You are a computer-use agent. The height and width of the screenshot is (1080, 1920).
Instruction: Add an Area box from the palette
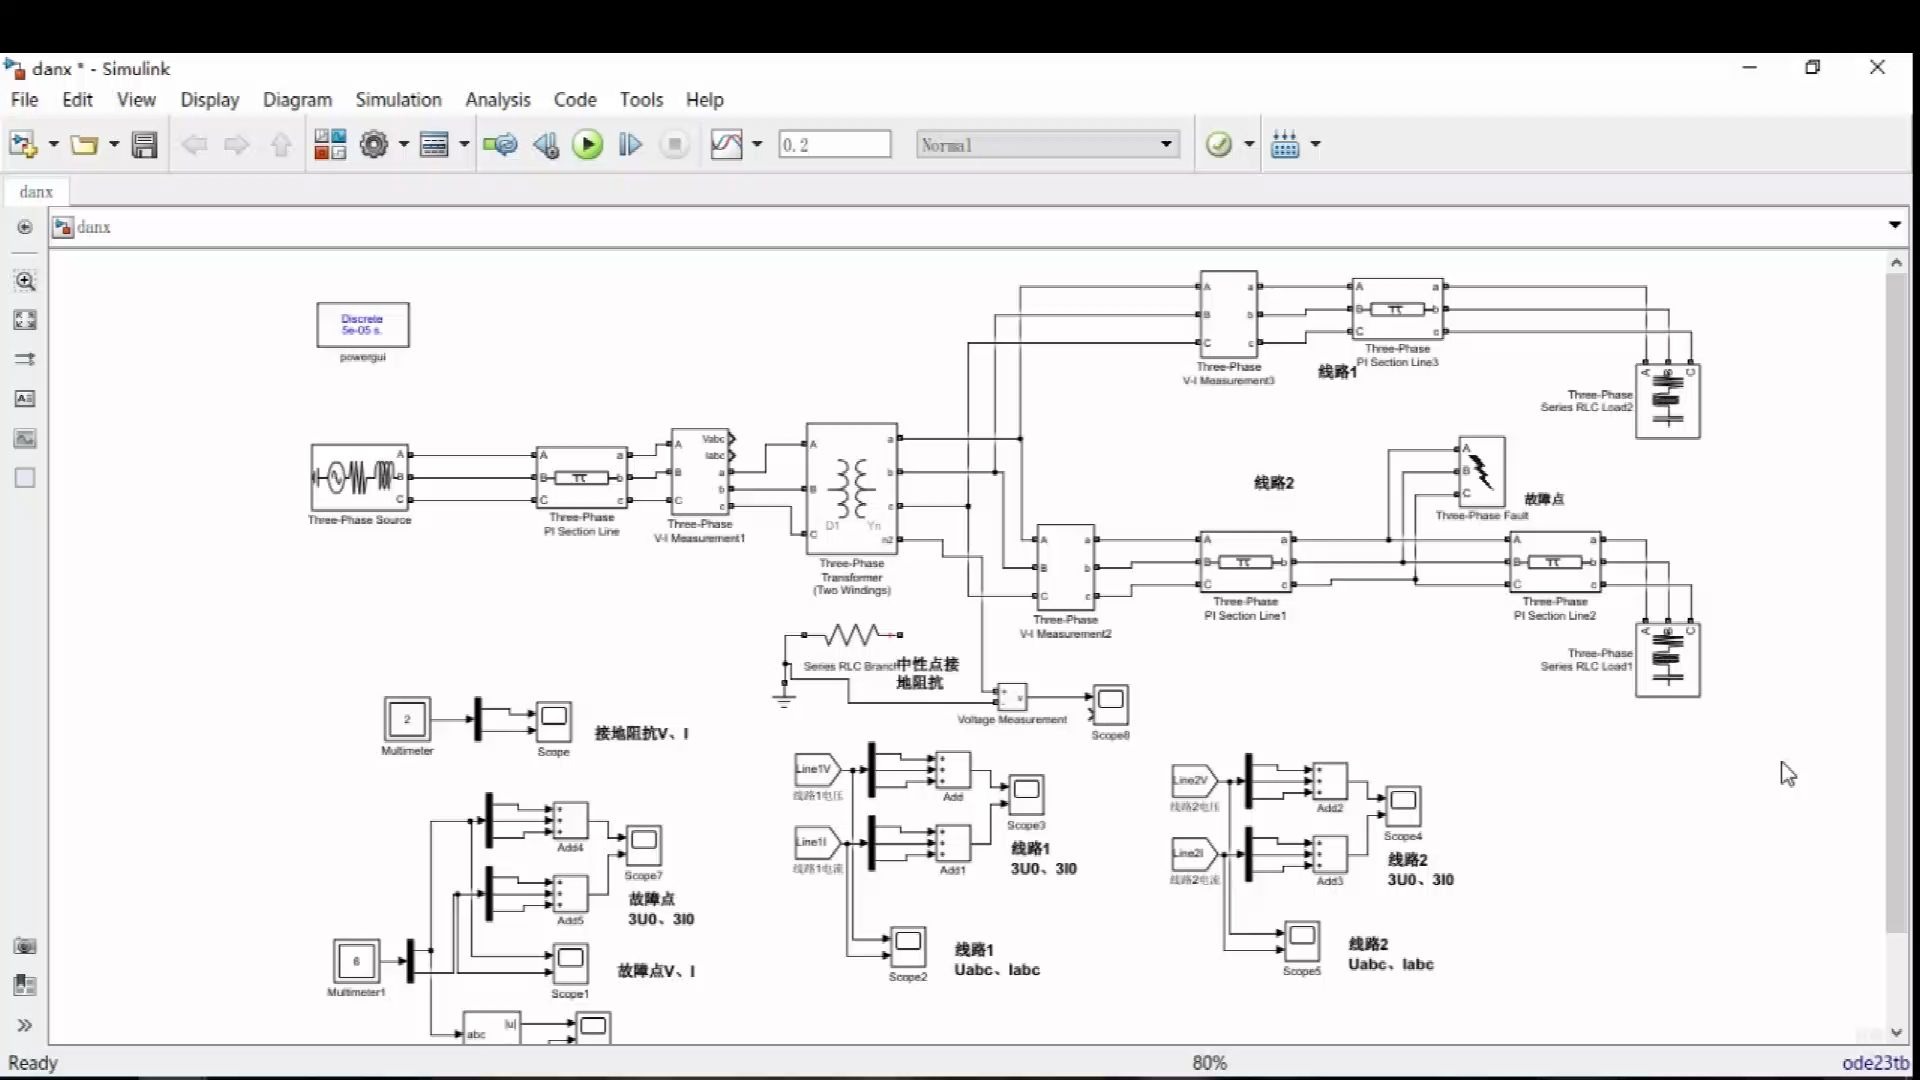point(25,478)
